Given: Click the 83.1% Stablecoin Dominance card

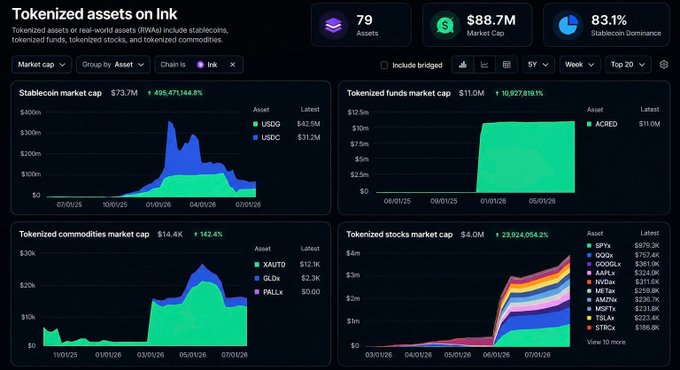Looking at the screenshot, I should click(606, 25).
